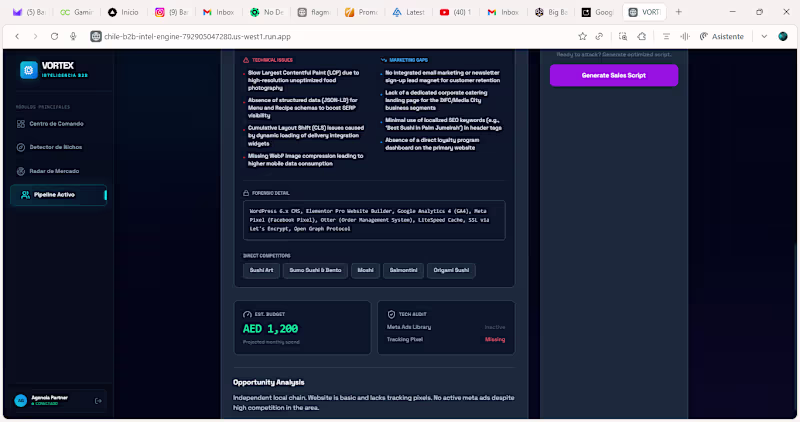Click the Forensic Detail tech stack box
The height and width of the screenshot is (422, 800).
pos(374,220)
